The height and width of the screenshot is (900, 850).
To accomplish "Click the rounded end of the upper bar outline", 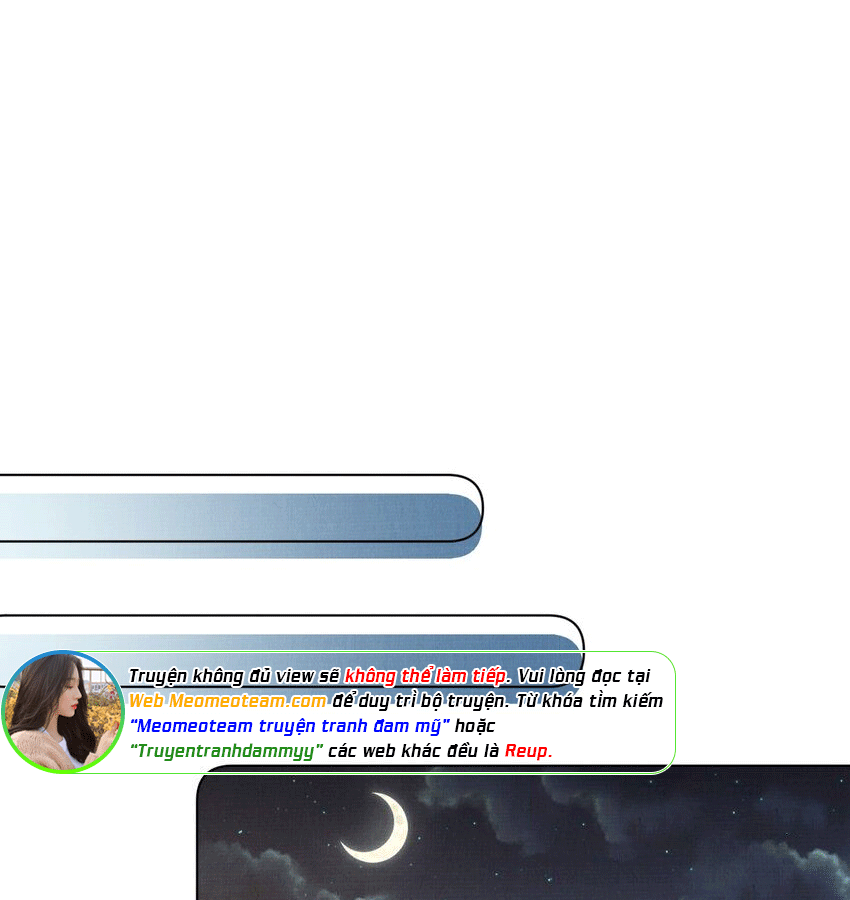I will tap(478, 507).
